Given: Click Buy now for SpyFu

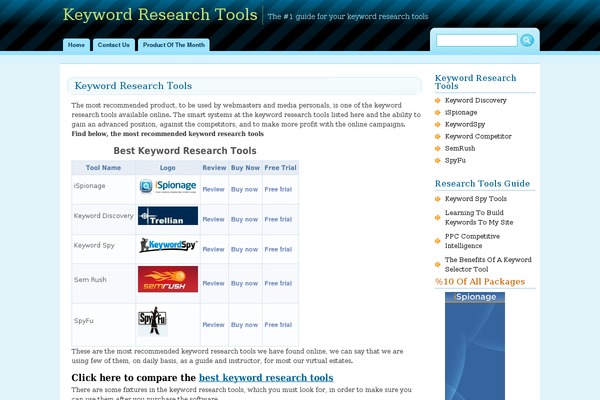Looking at the screenshot, I should [245, 325].
